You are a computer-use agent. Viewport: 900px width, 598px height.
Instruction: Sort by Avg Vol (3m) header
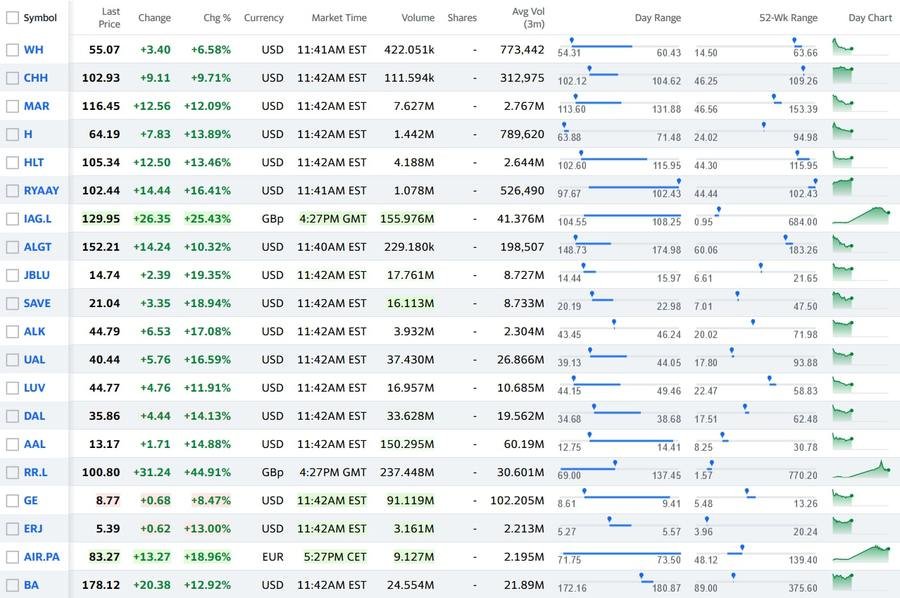[x=528, y=18]
